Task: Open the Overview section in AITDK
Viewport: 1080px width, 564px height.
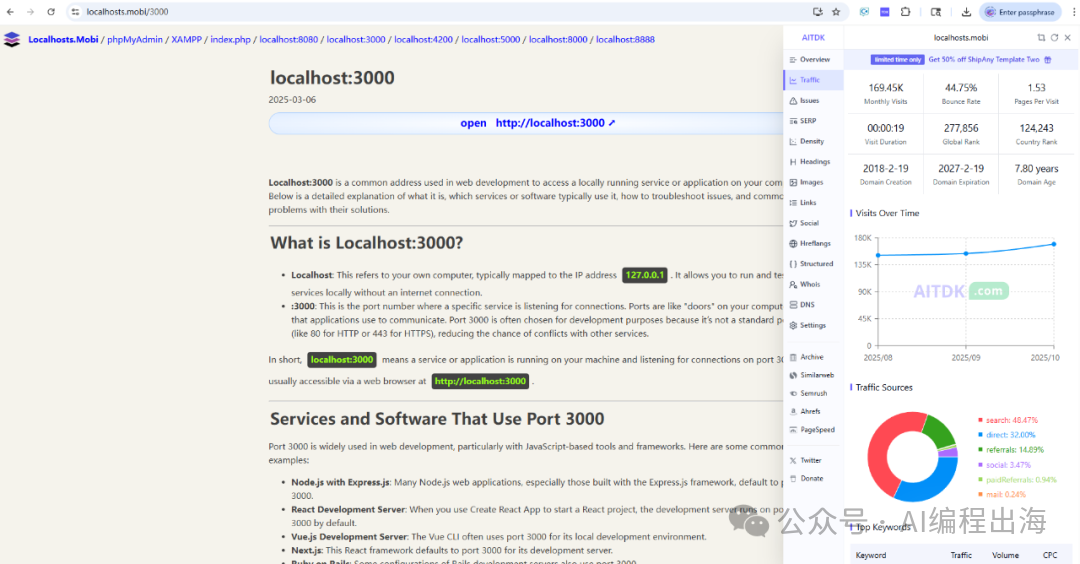Action: (x=813, y=60)
